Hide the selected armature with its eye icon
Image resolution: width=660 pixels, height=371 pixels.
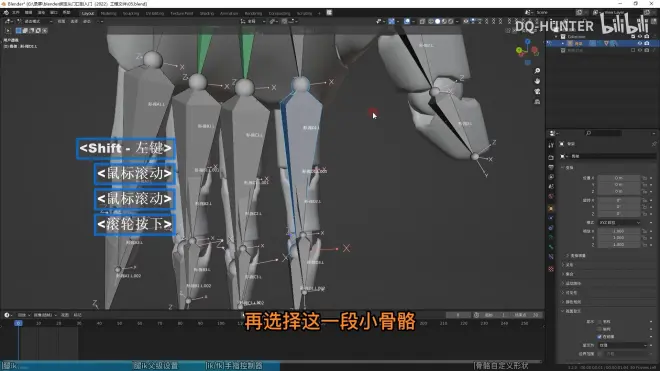tap(640, 43)
